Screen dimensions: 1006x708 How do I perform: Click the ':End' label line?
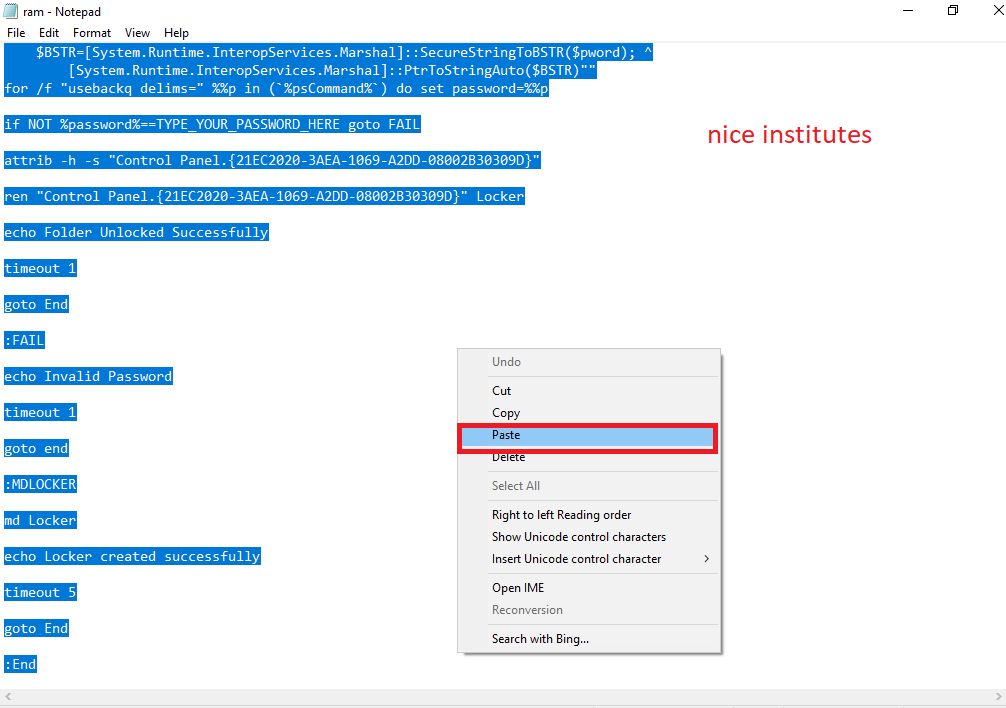click(21, 664)
